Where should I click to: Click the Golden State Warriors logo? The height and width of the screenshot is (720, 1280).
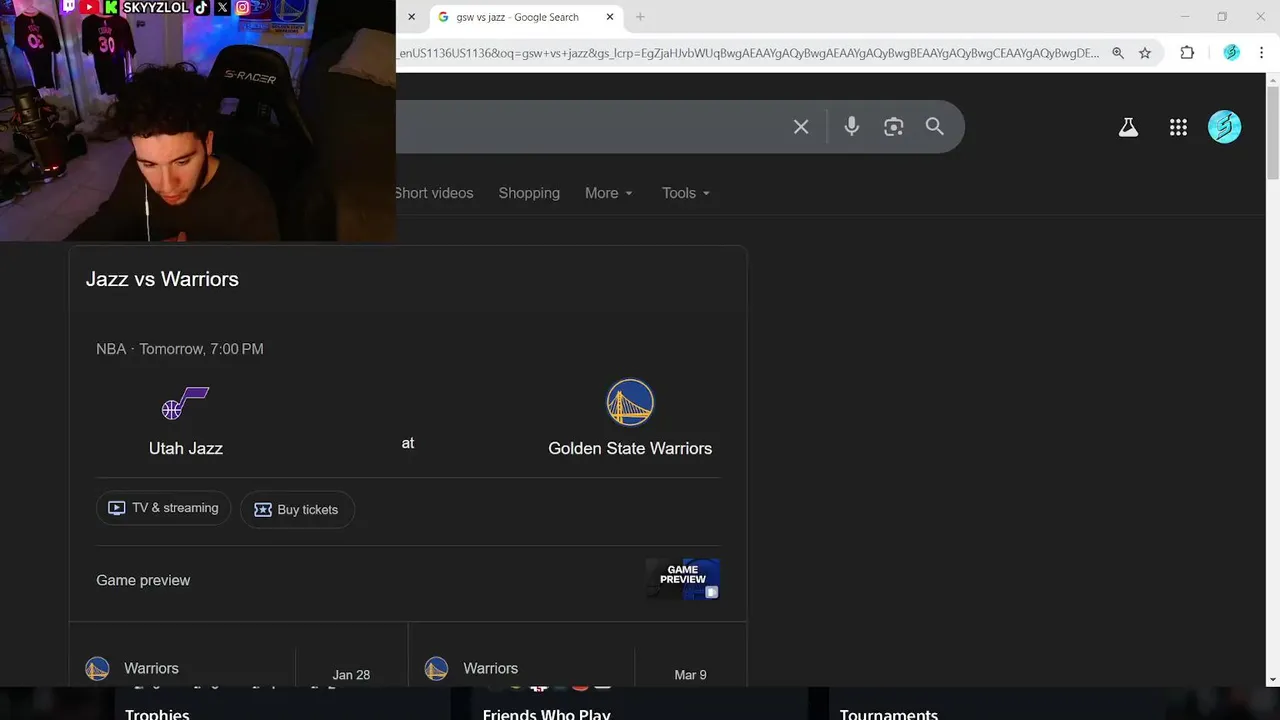pyautogui.click(x=630, y=403)
